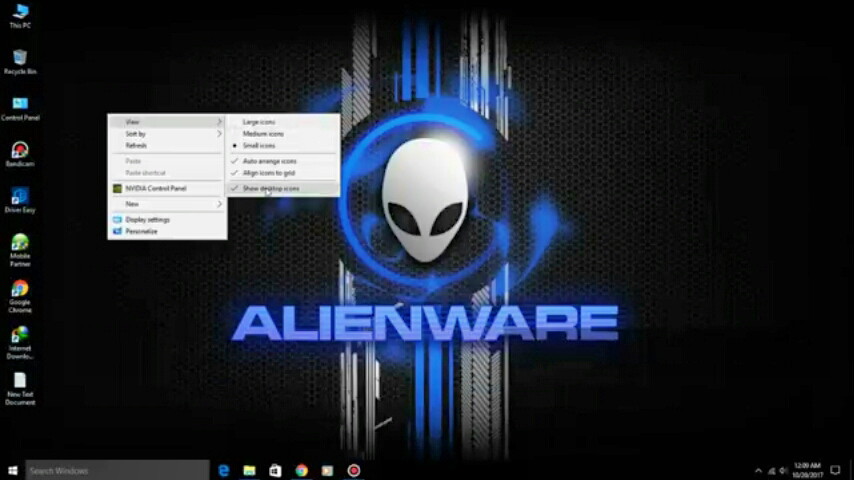Viewport: 854px width, 480px height.
Task: Open Action Center notifications icon
Action: [x=835, y=470]
